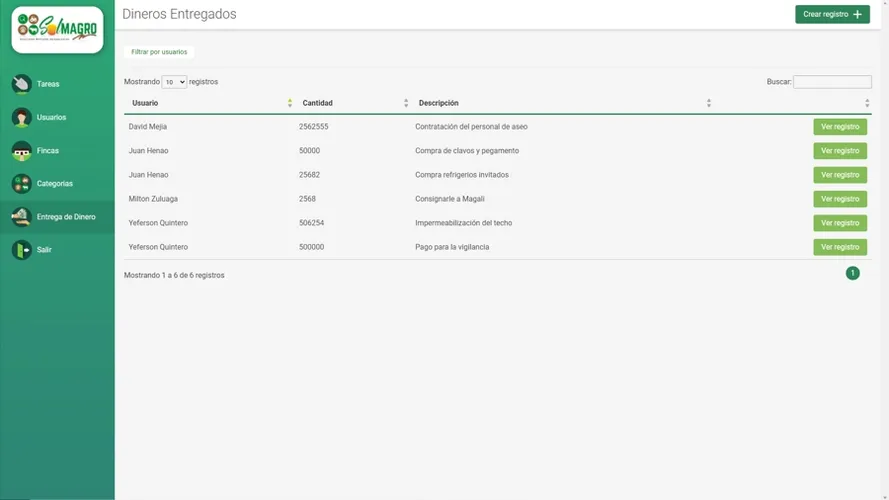View record for David Mejia
Screen dimensions: 889x500
[x=839, y=127]
